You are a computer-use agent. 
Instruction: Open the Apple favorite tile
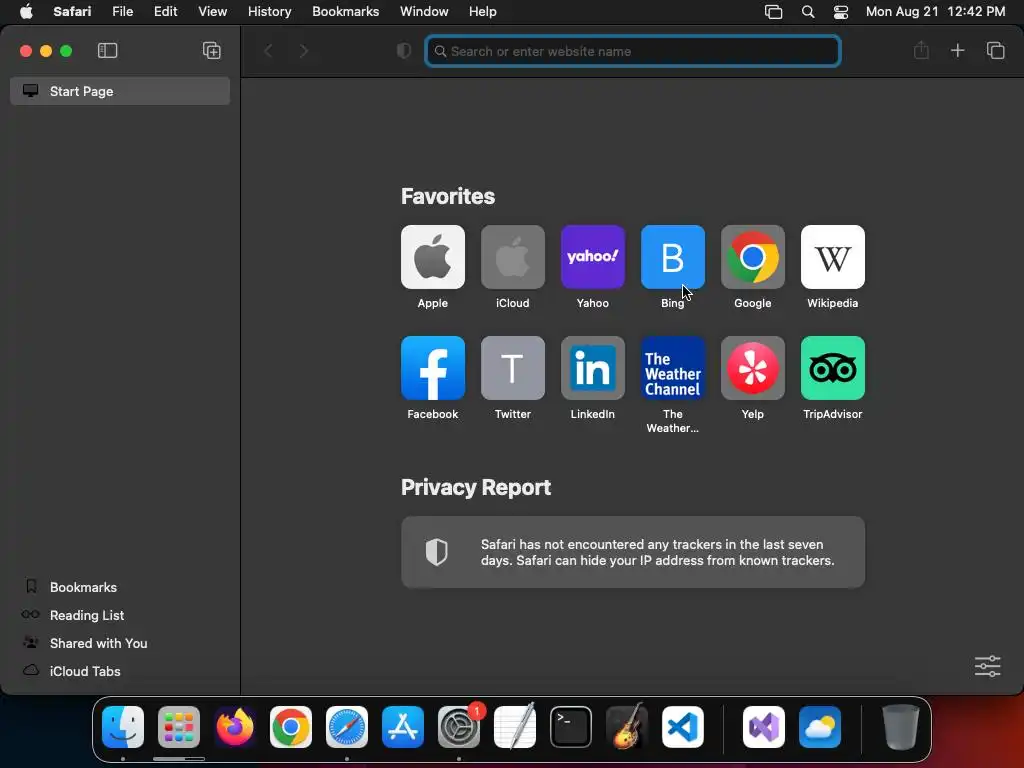432,257
